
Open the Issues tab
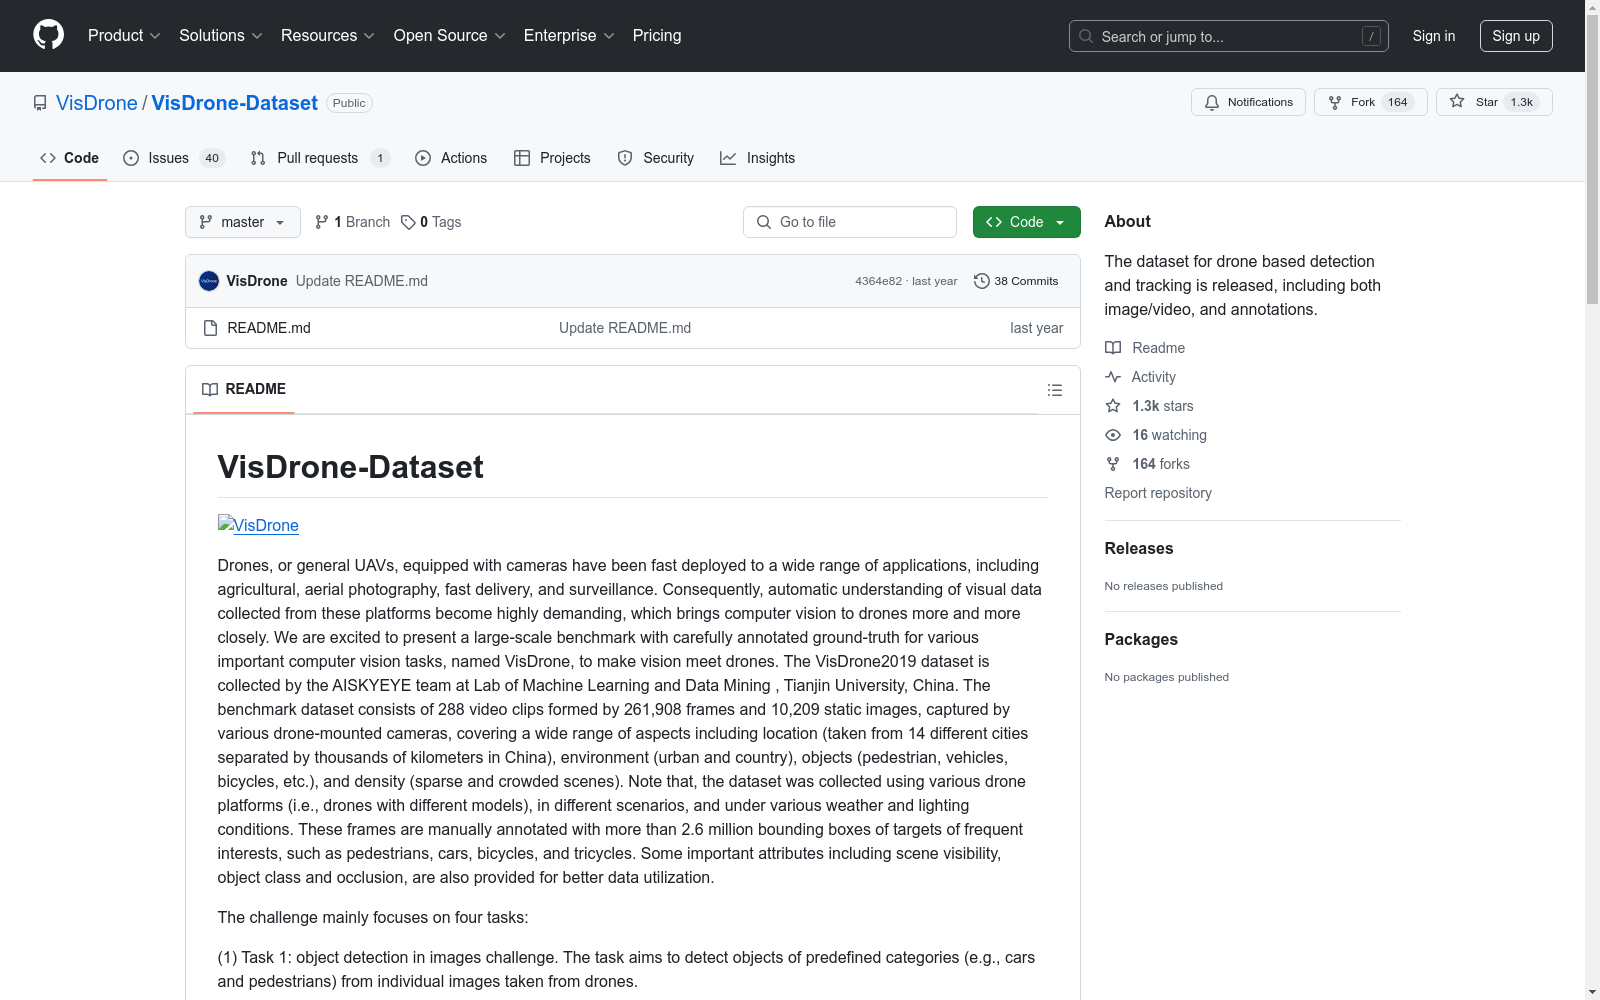coord(174,158)
